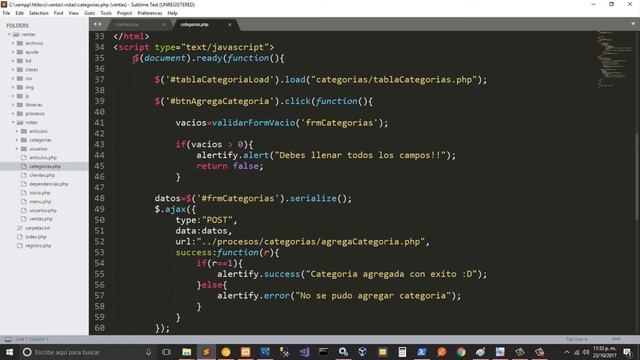
Task: Open usuarios.php in the sidebar
Action: [42, 210]
